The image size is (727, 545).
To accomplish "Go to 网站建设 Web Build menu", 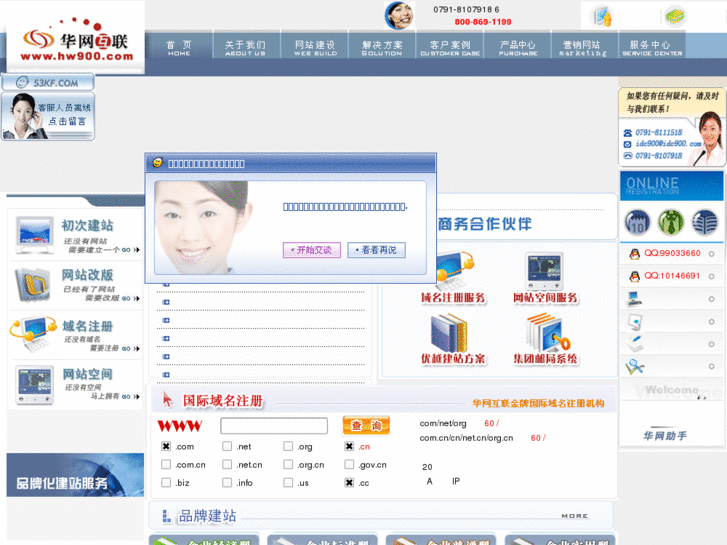I will click(x=315, y=48).
